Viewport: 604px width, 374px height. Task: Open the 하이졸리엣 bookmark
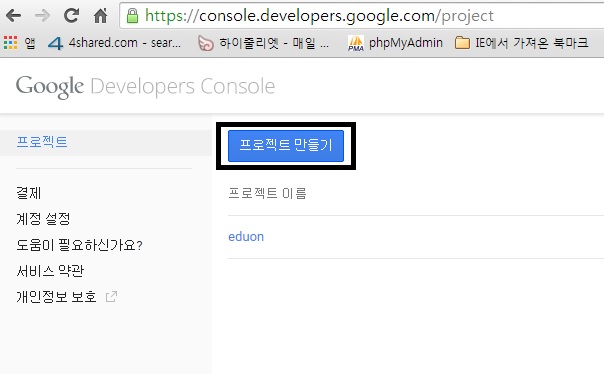pos(263,43)
